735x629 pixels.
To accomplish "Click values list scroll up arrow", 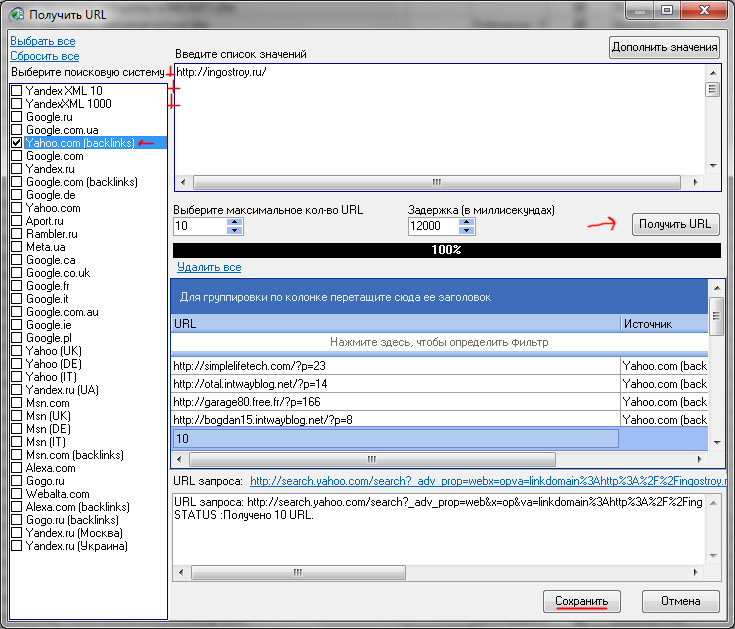I will point(713,73).
